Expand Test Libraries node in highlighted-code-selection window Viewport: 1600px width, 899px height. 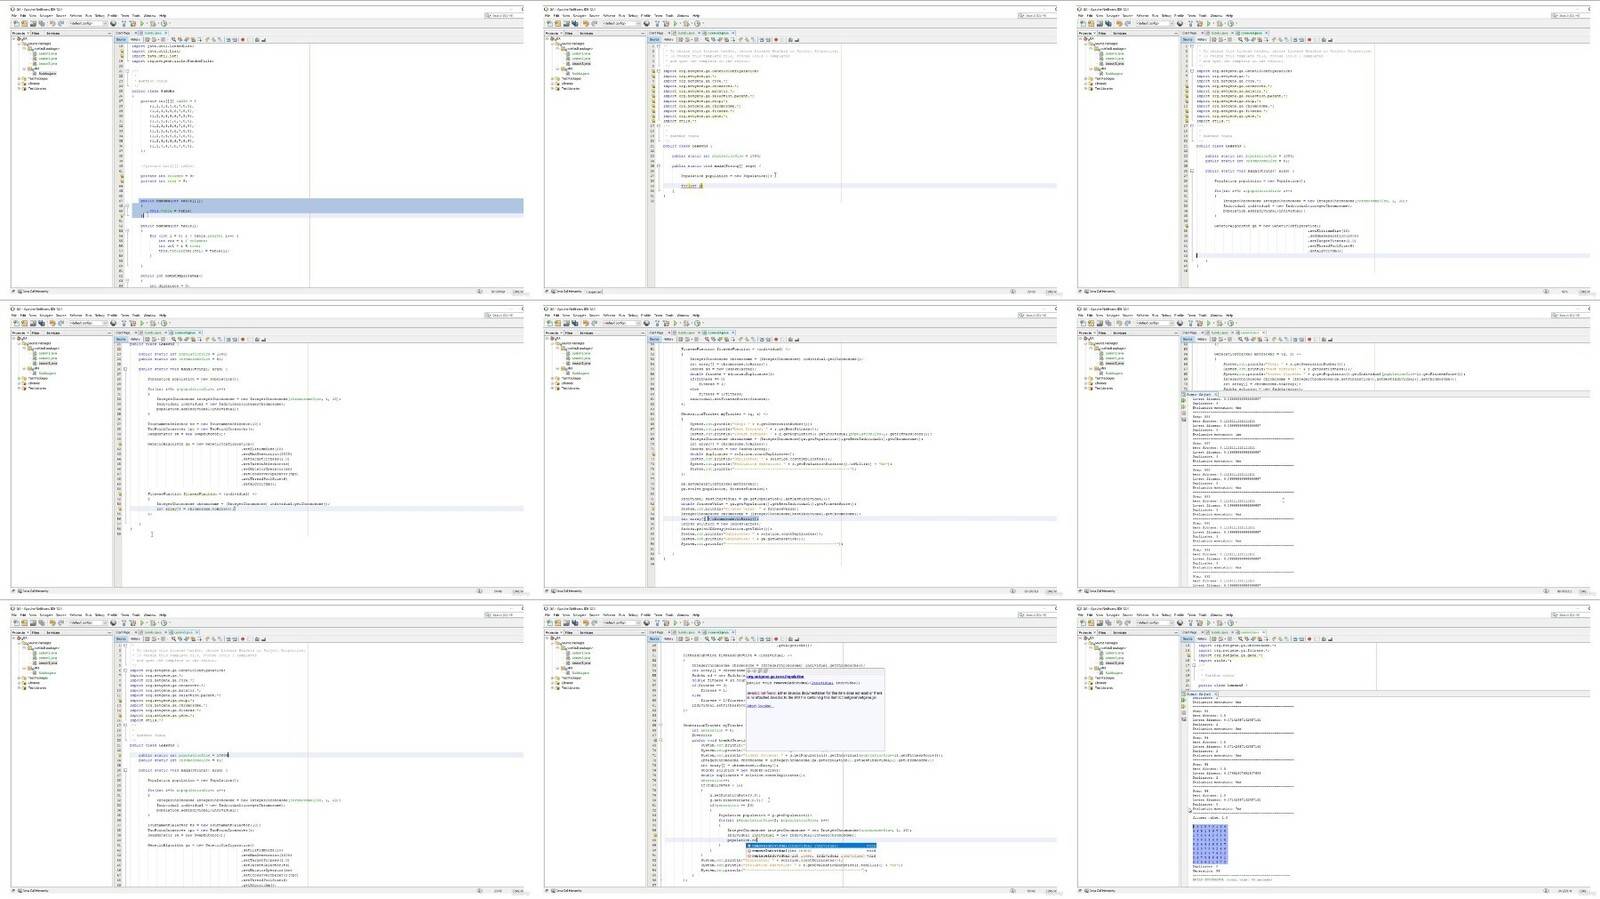(x=19, y=89)
